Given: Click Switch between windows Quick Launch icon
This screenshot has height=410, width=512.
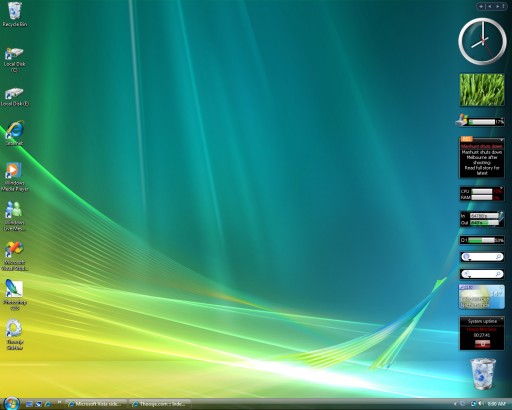Looking at the screenshot, I should pyautogui.click(x=38, y=404).
